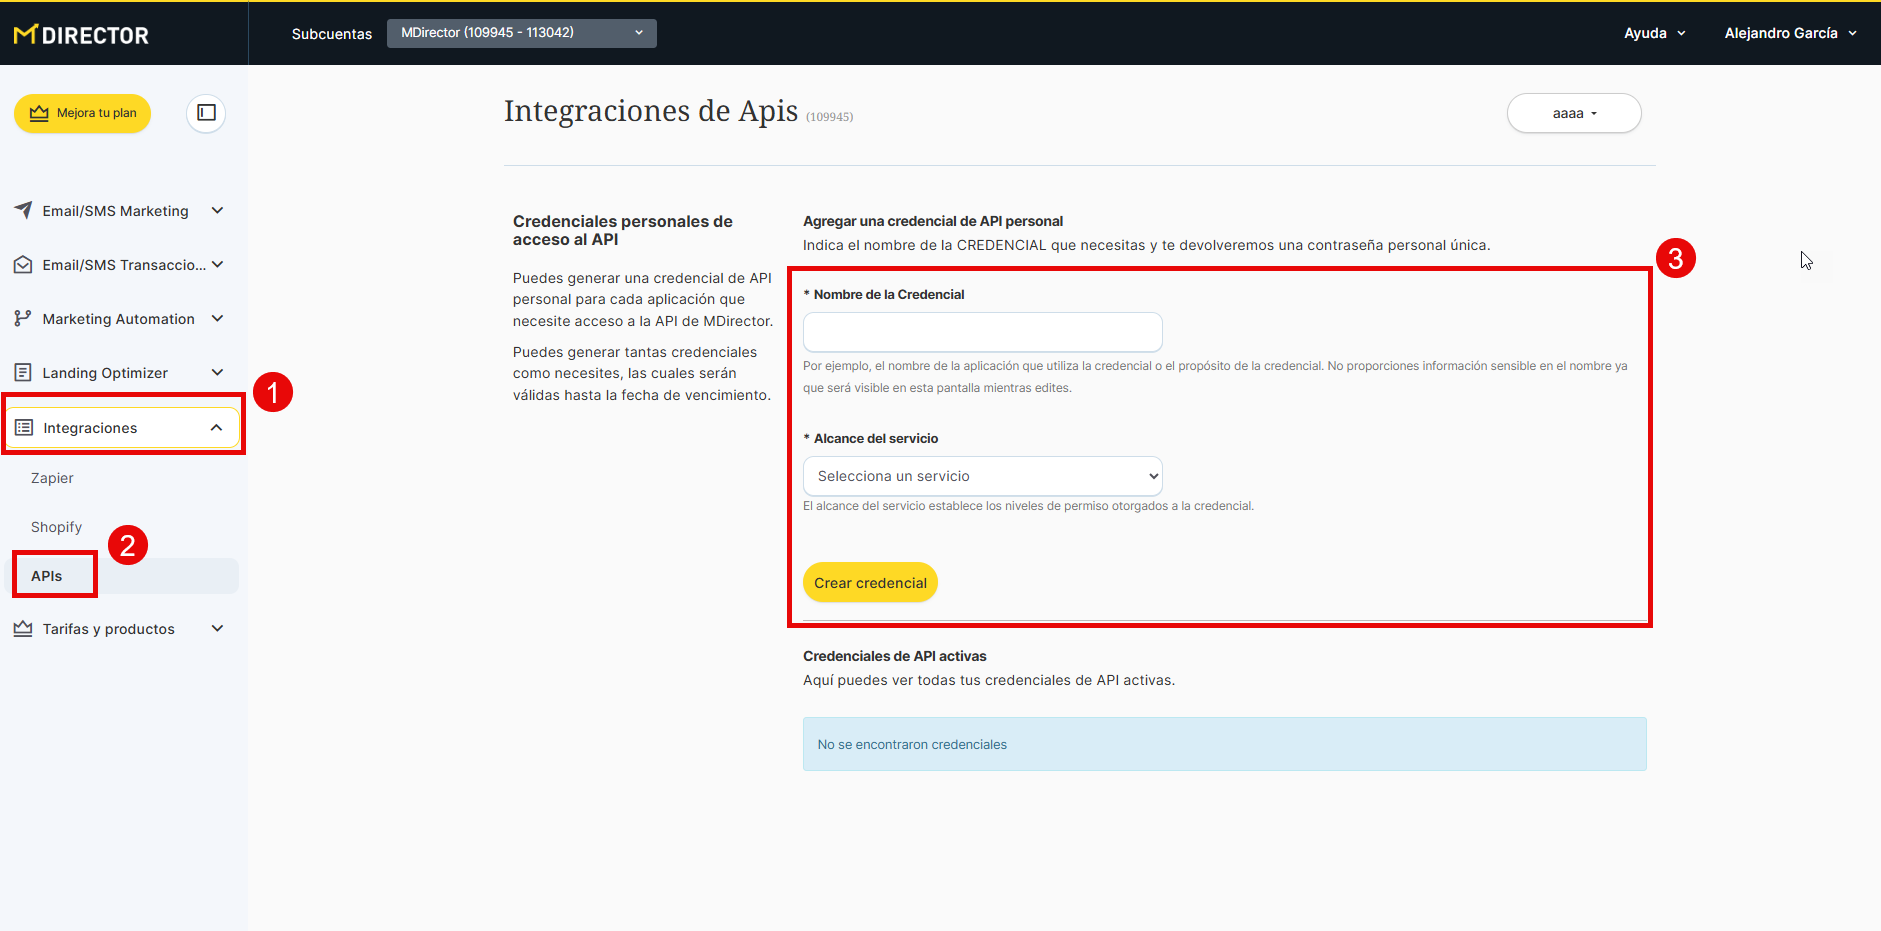Image resolution: width=1881 pixels, height=931 pixels.
Task: Open the Ayuda menu
Action: (1654, 33)
